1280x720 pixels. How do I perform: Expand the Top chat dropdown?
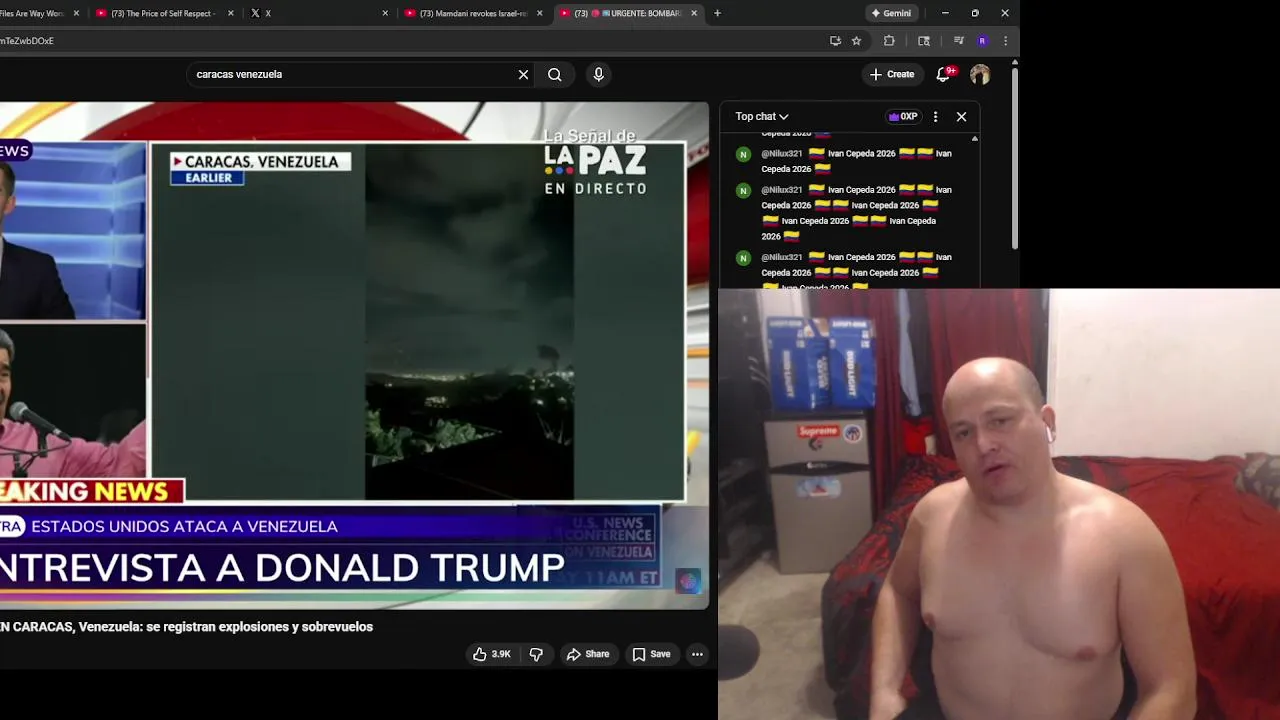[762, 116]
